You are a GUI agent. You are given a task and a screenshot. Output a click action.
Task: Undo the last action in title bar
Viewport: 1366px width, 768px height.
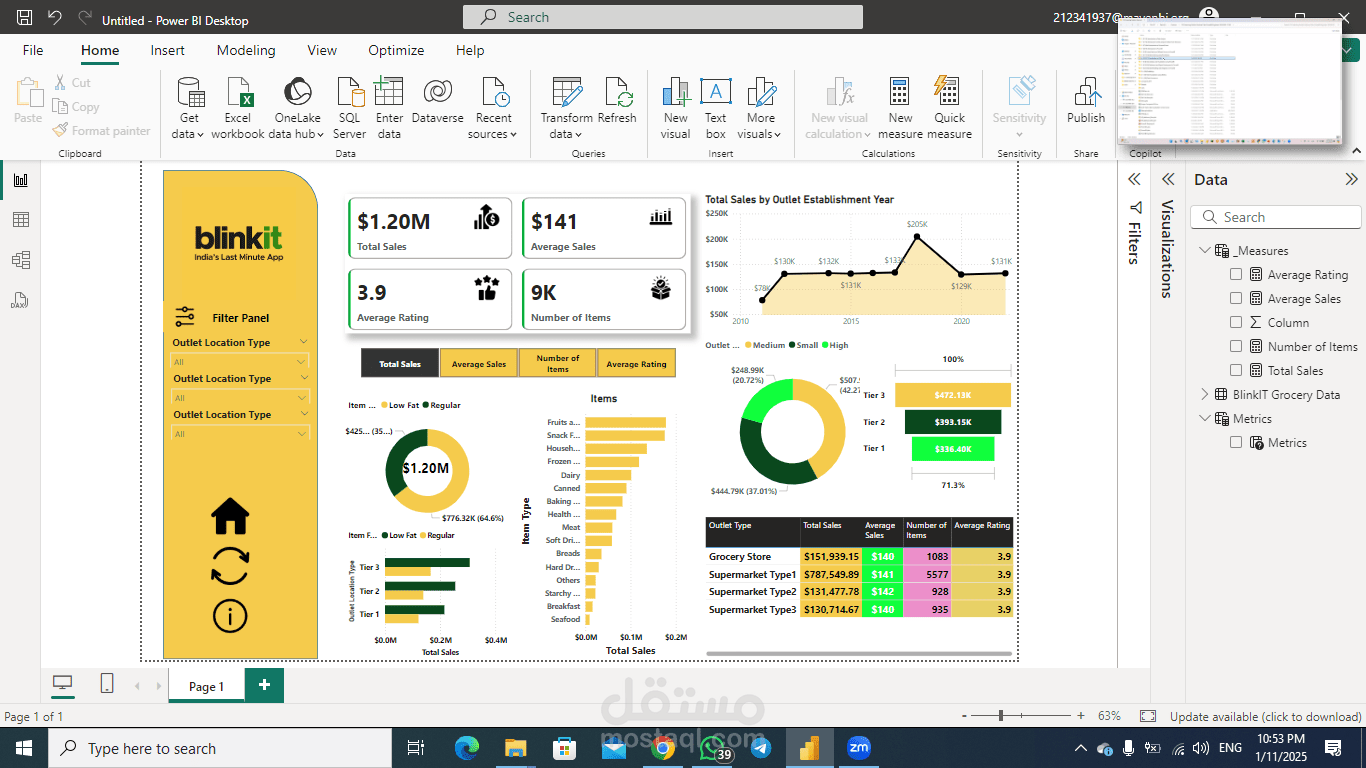54,18
